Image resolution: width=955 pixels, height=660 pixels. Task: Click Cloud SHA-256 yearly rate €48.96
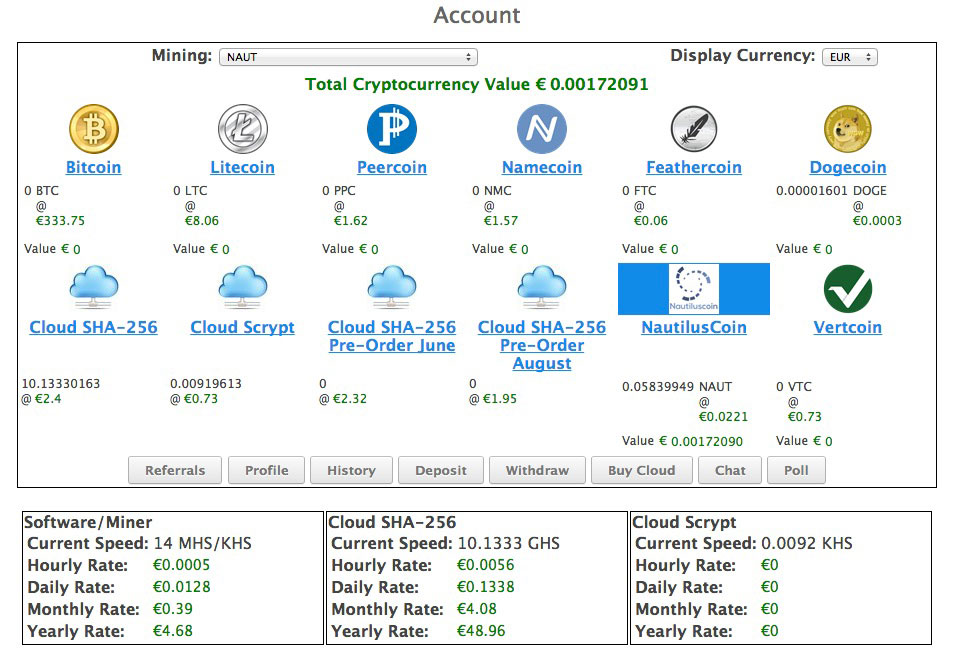point(481,631)
